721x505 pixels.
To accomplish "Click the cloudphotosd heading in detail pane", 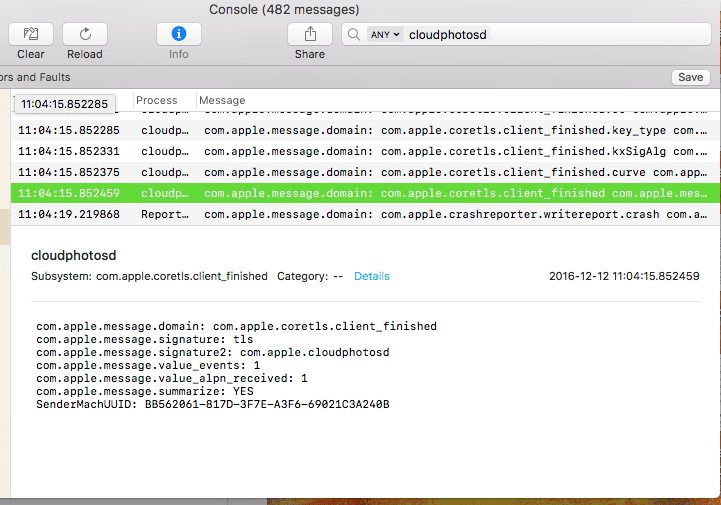I will click(74, 255).
